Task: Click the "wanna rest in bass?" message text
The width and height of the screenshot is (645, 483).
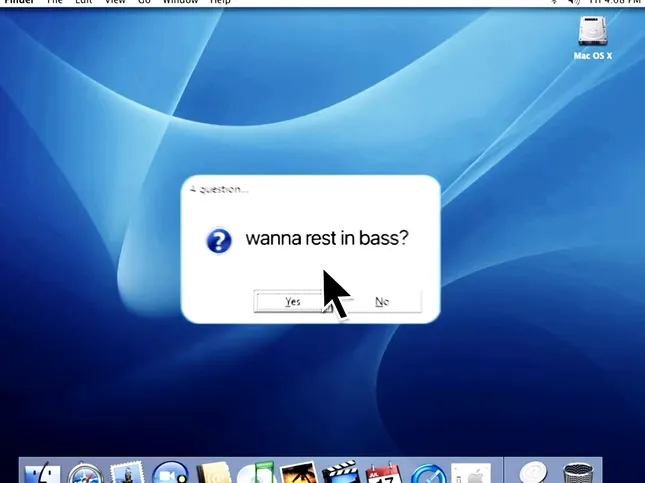Action: point(327,238)
